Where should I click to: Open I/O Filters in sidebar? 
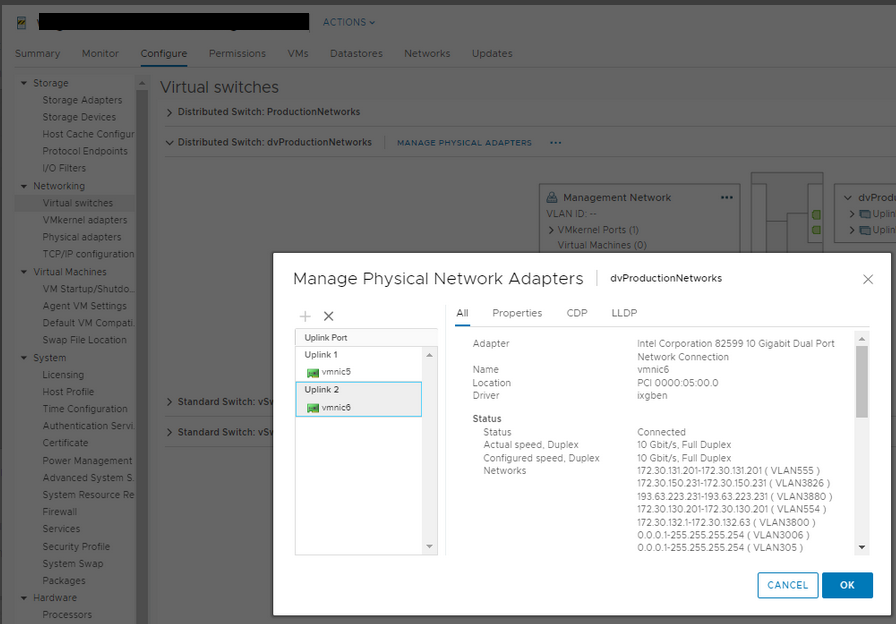pos(64,169)
